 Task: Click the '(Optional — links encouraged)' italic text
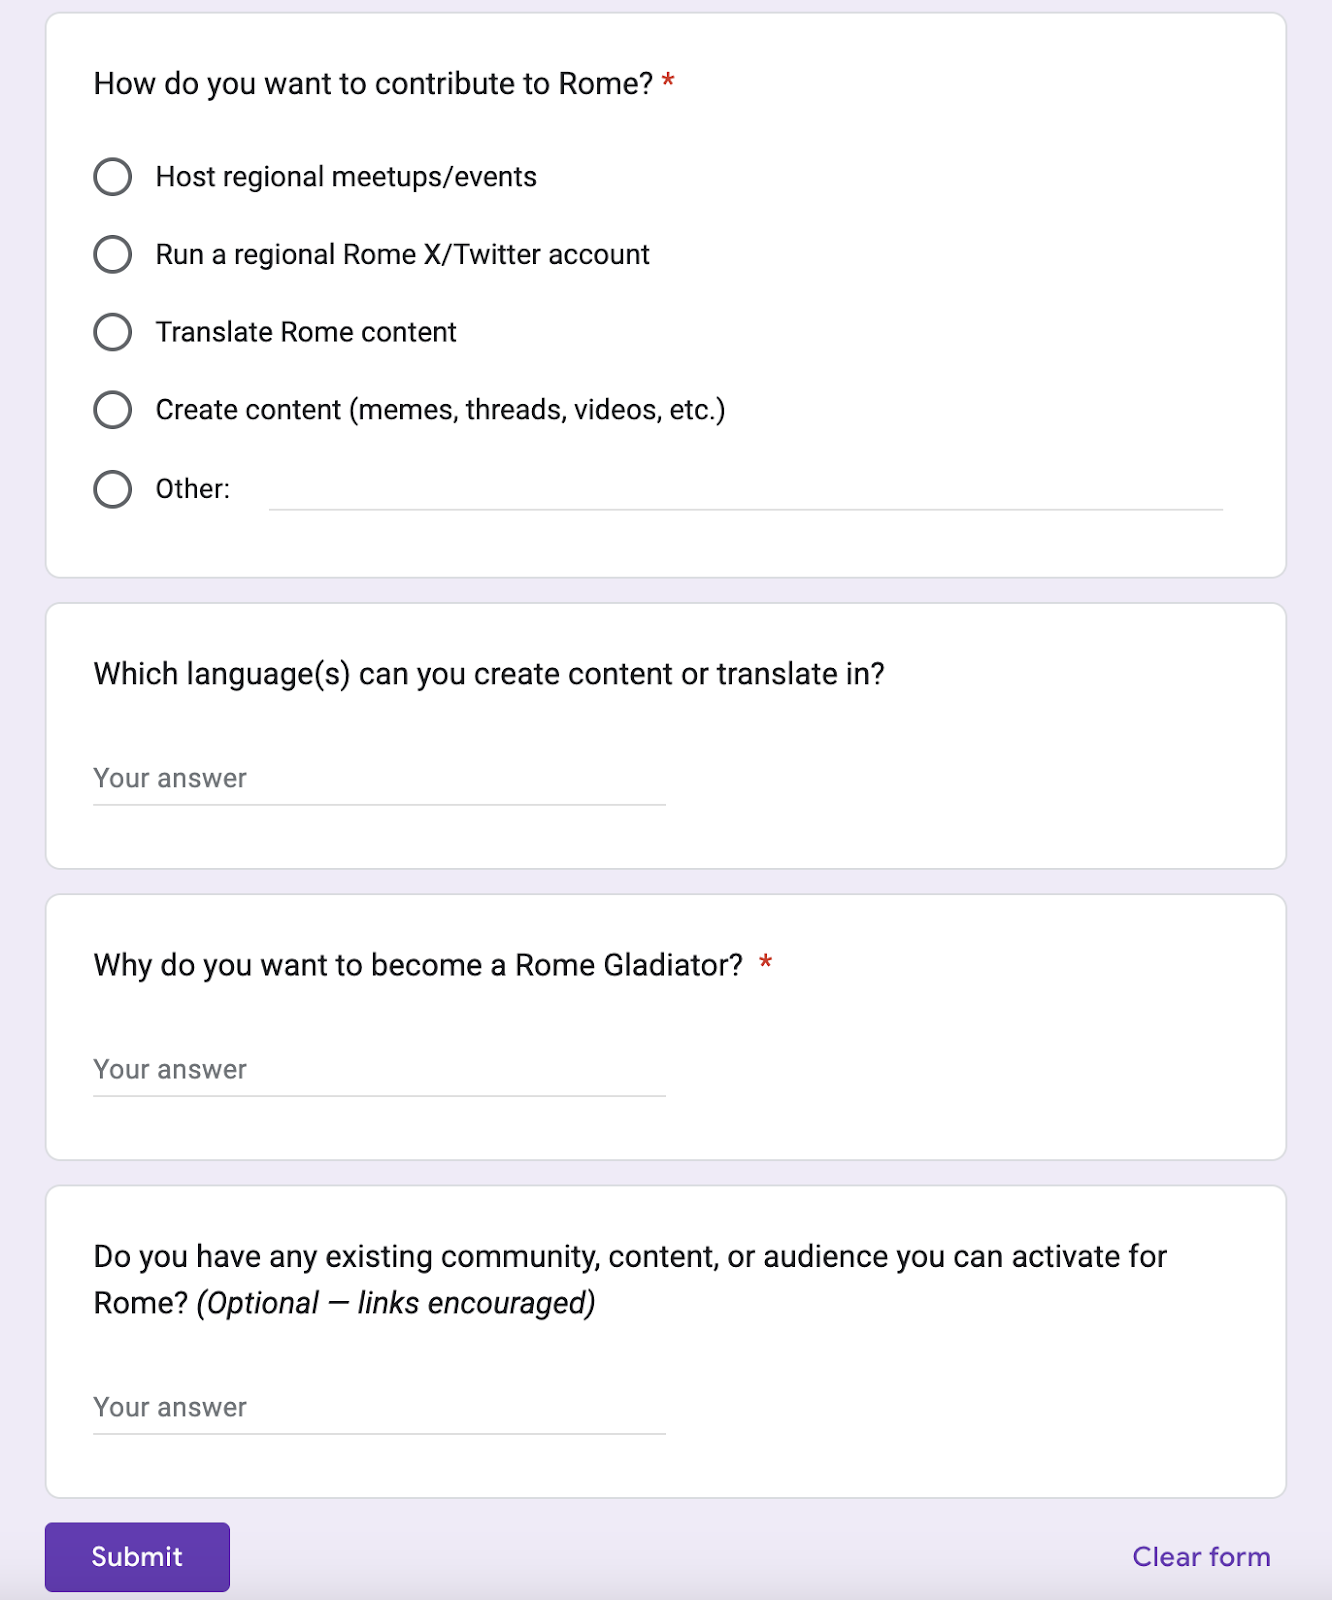click(x=396, y=1304)
